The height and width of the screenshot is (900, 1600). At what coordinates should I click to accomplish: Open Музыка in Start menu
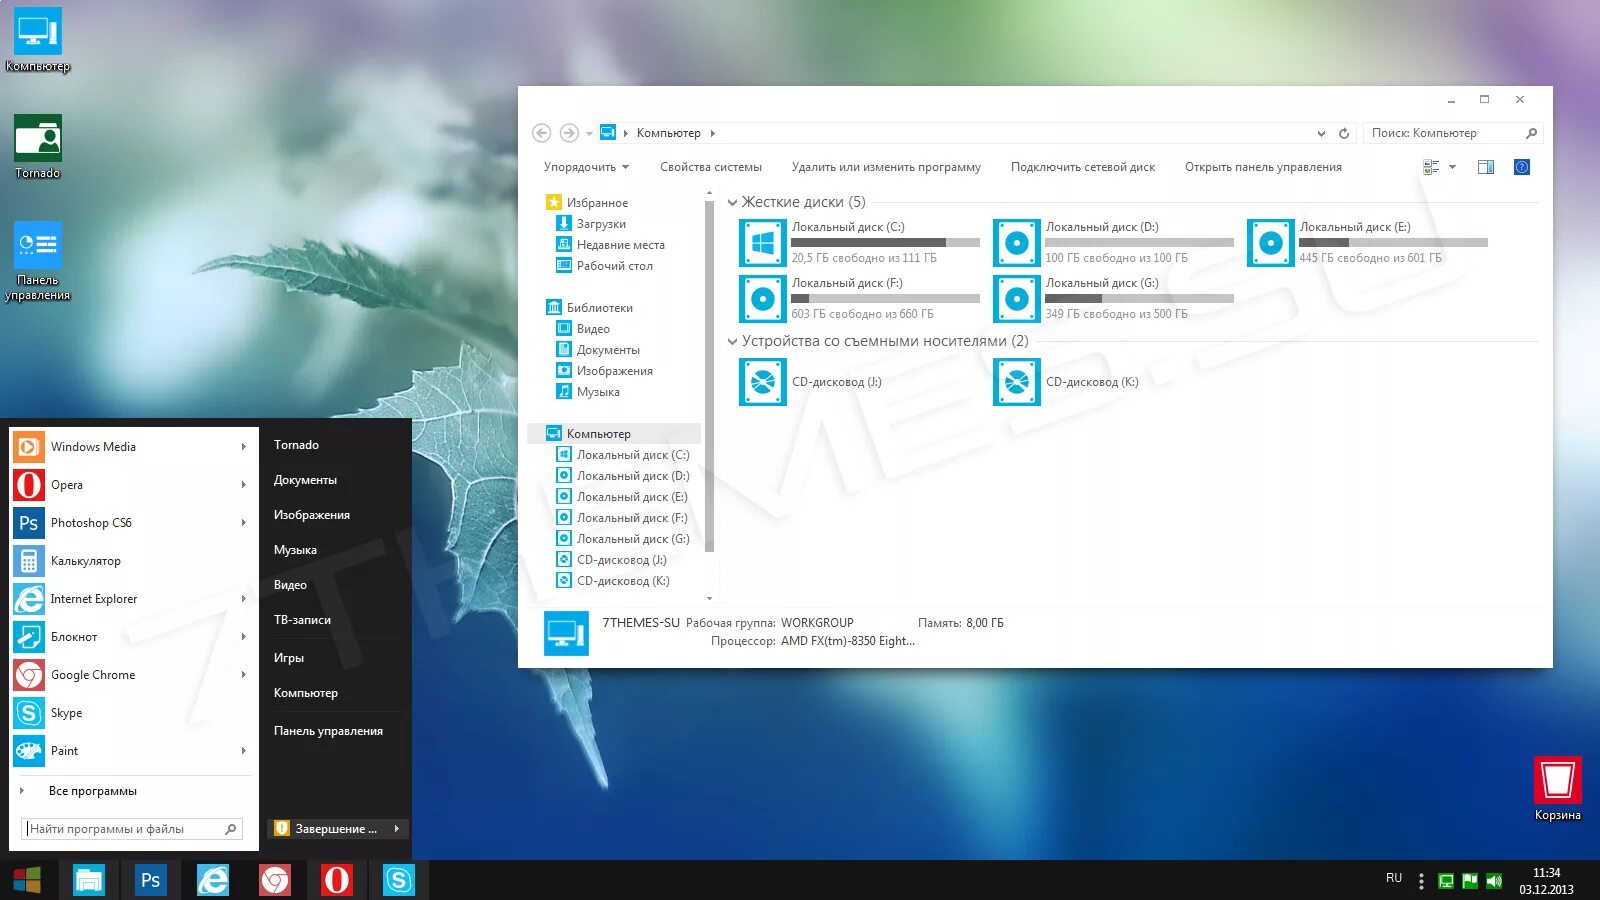point(295,550)
